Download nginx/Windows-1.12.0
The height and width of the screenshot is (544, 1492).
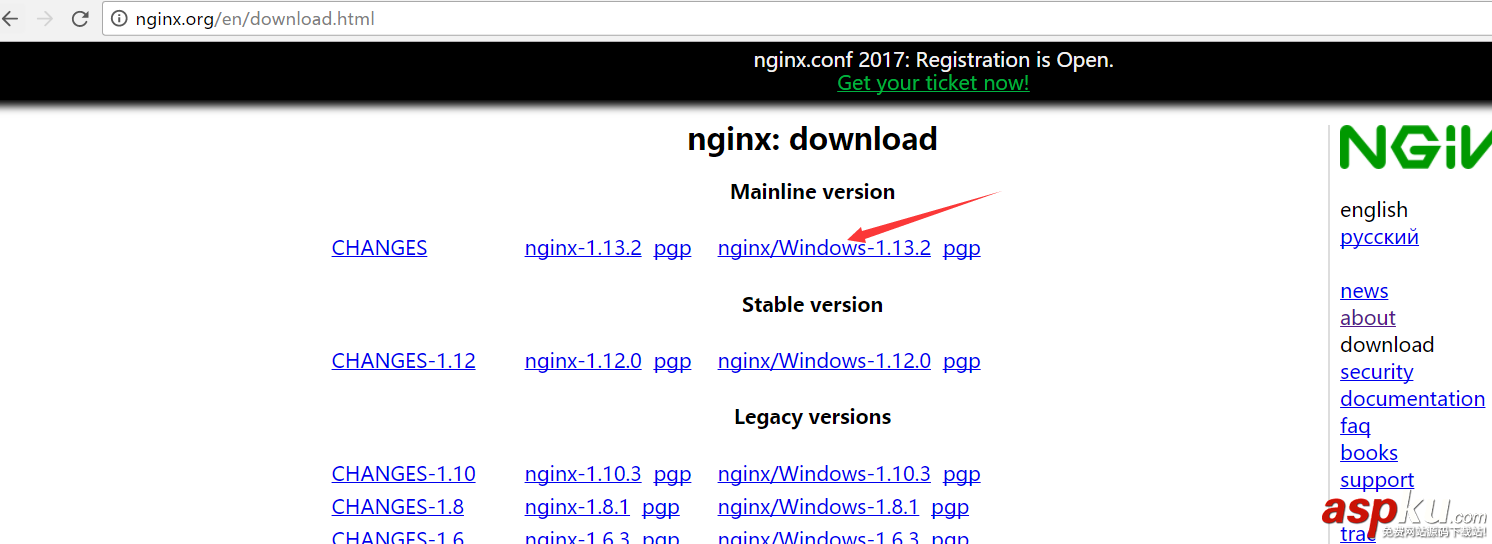[824, 361]
